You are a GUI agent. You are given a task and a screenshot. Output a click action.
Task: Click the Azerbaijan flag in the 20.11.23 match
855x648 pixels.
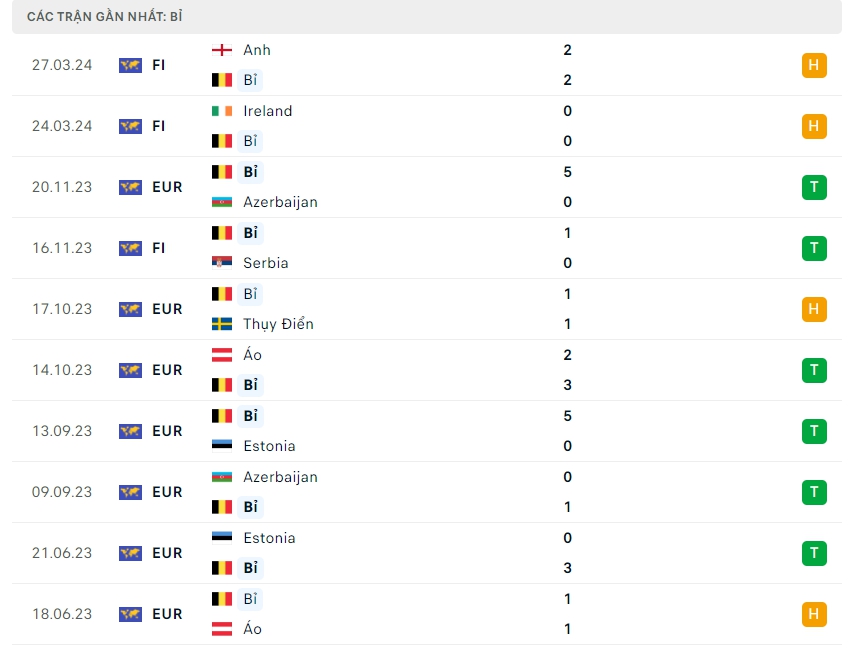(222, 202)
